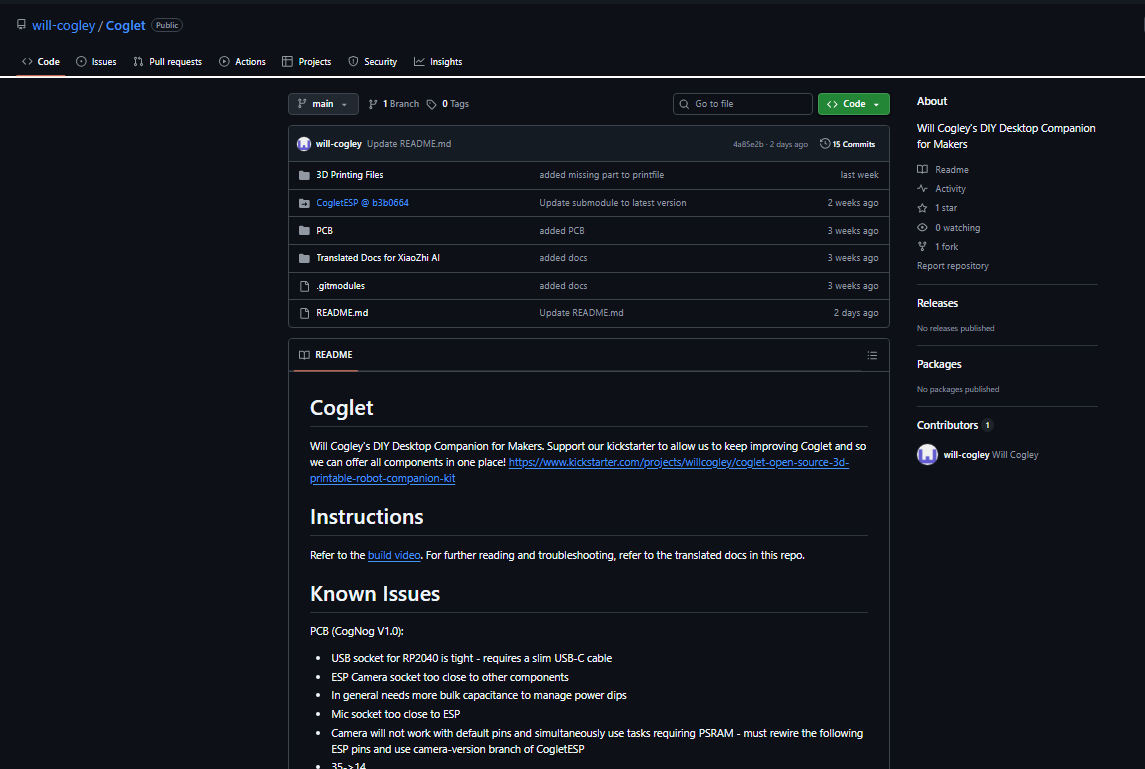This screenshot has width=1145, height=769.
Task: Go to the Pull requests tab
Action: (x=167, y=62)
